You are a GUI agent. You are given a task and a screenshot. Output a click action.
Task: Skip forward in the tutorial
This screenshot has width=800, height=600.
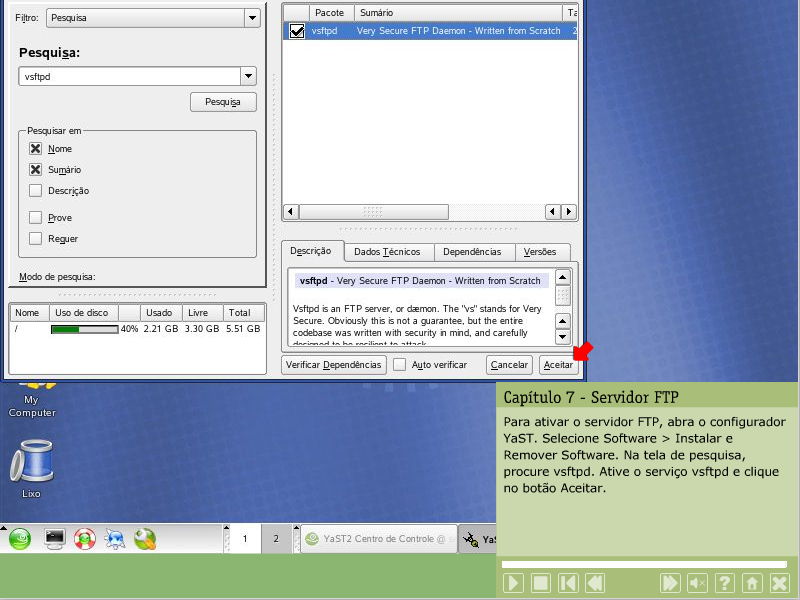click(x=670, y=583)
